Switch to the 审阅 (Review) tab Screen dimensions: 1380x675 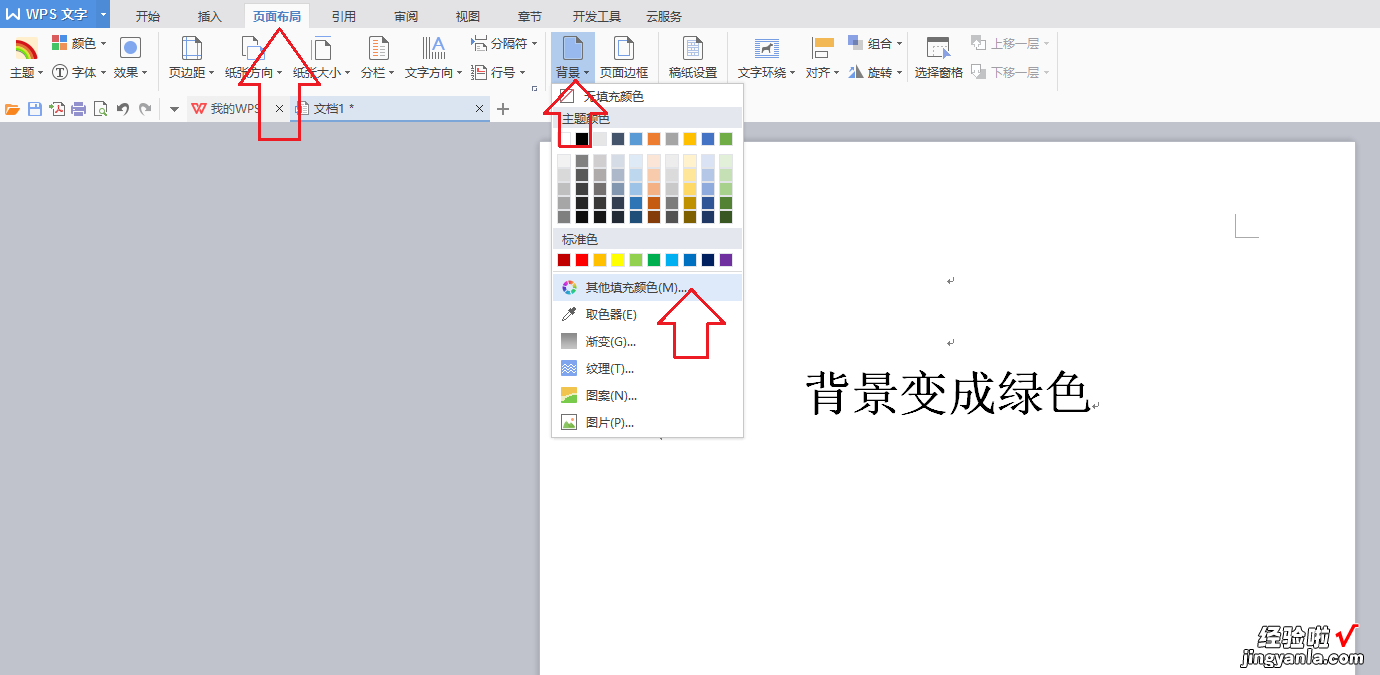(x=406, y=16)
